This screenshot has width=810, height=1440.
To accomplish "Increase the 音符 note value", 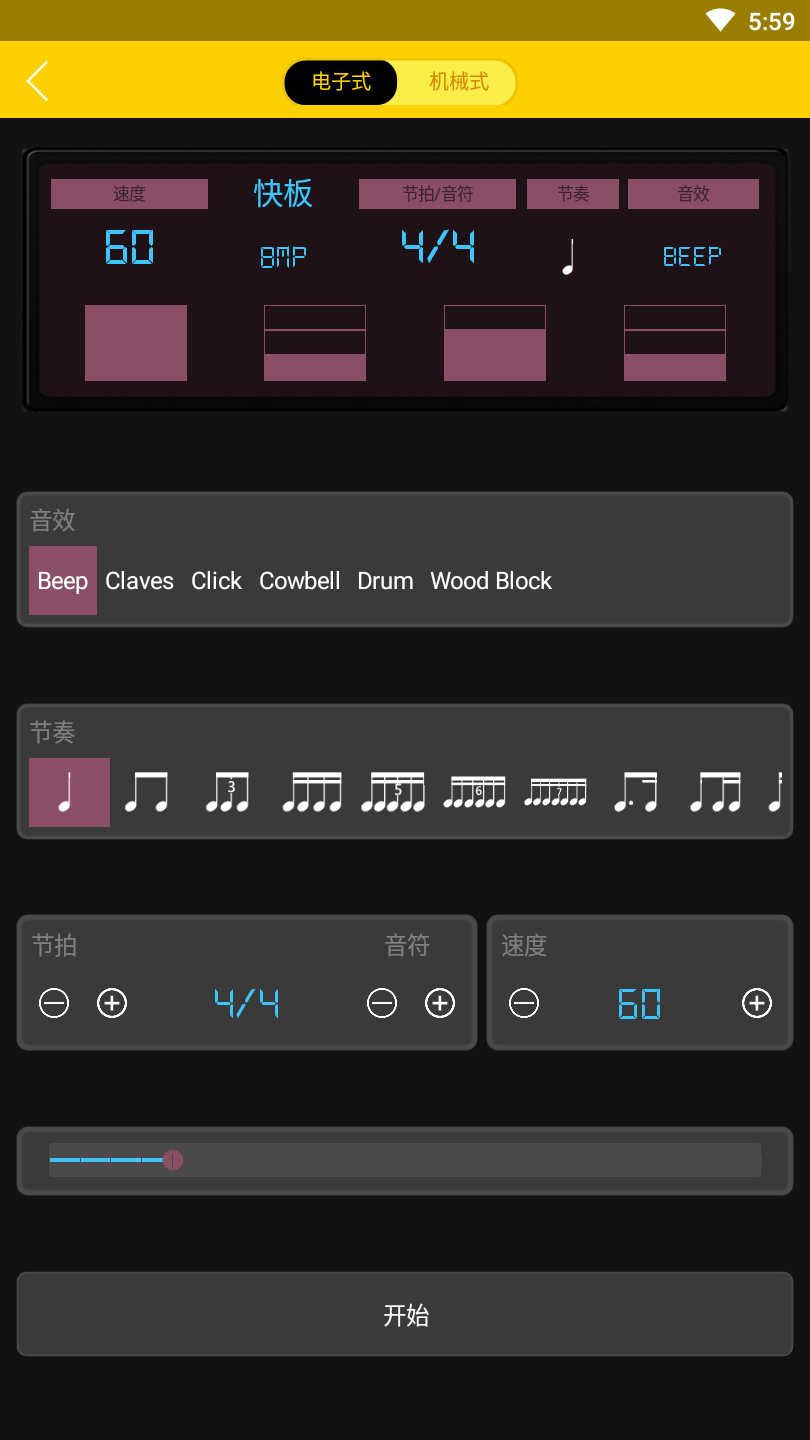I will tap(440, 1003).
